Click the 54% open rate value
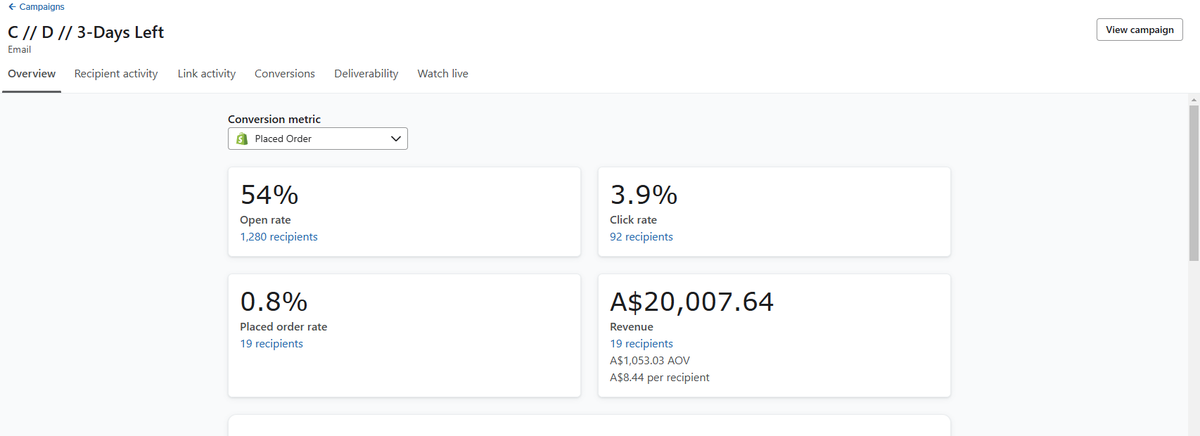 pyautogui.click(x=269, y=195)
